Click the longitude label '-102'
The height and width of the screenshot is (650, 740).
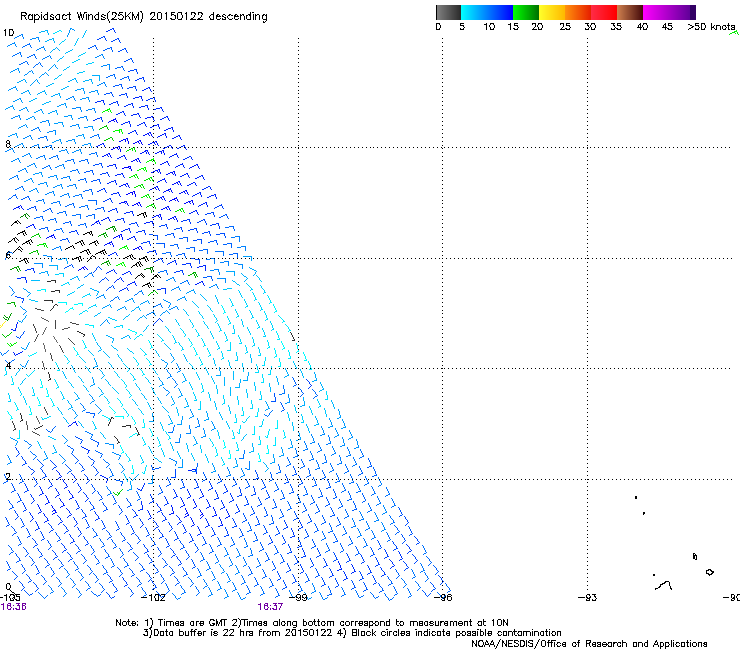(x=154, y=598)
